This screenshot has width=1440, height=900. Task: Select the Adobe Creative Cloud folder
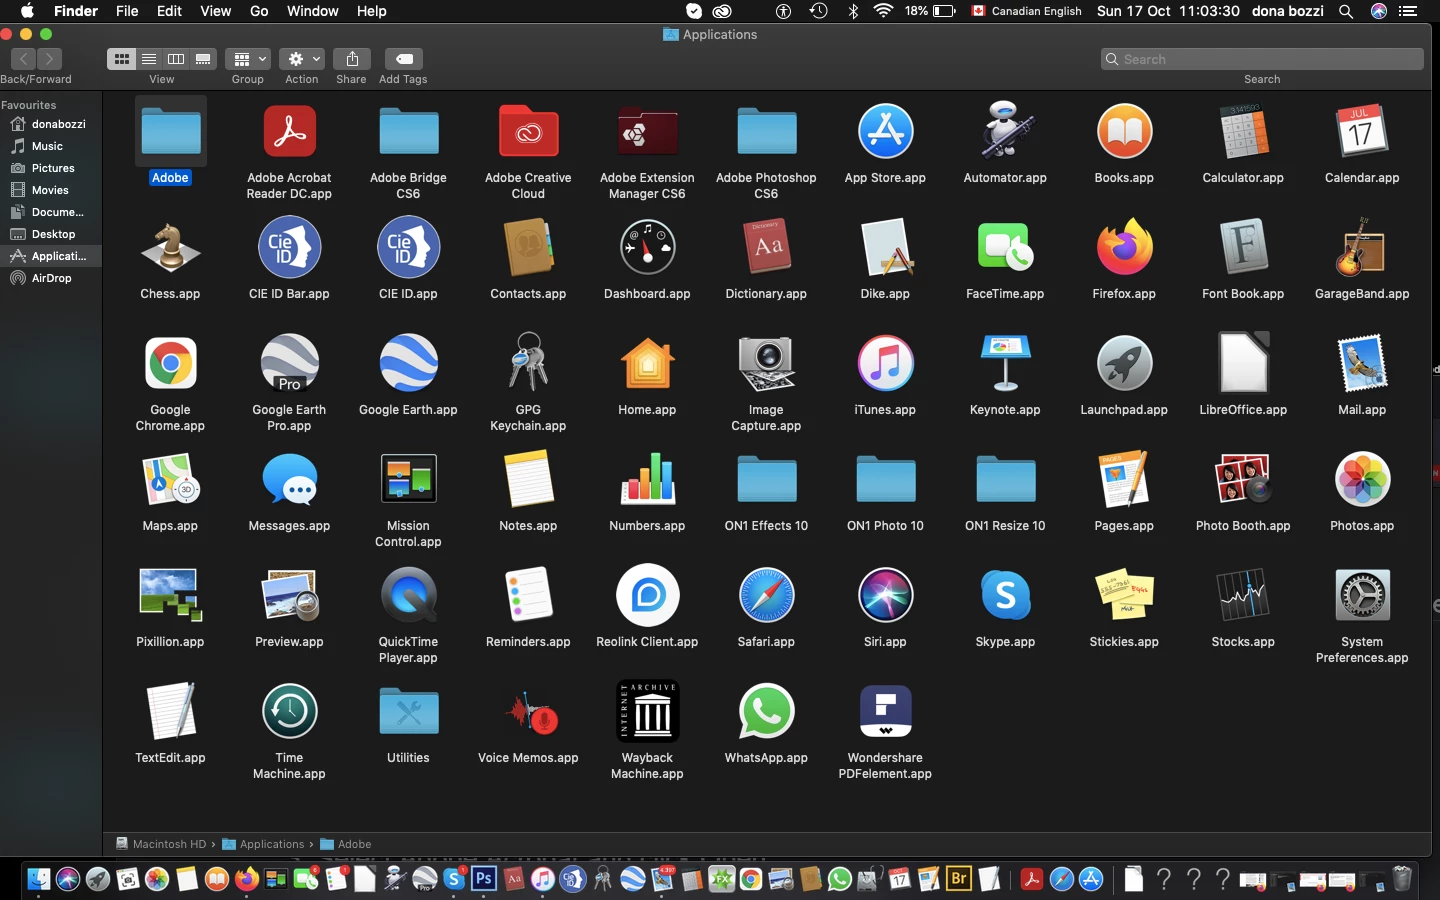click(x=528, y=131)
